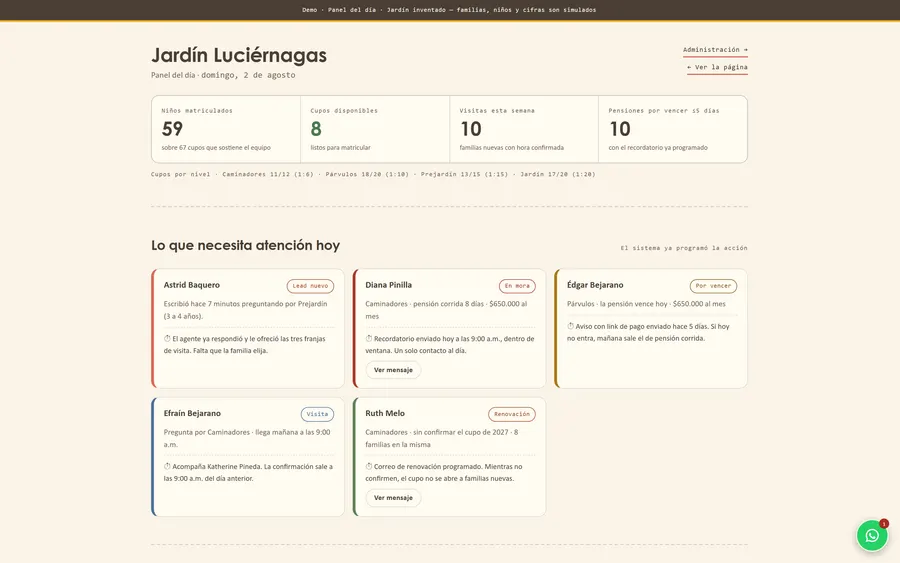Click clock icon in Édgar Bejarano card
Image resolution: width=900 pixels, height=563 pixels.
point(571,326)
